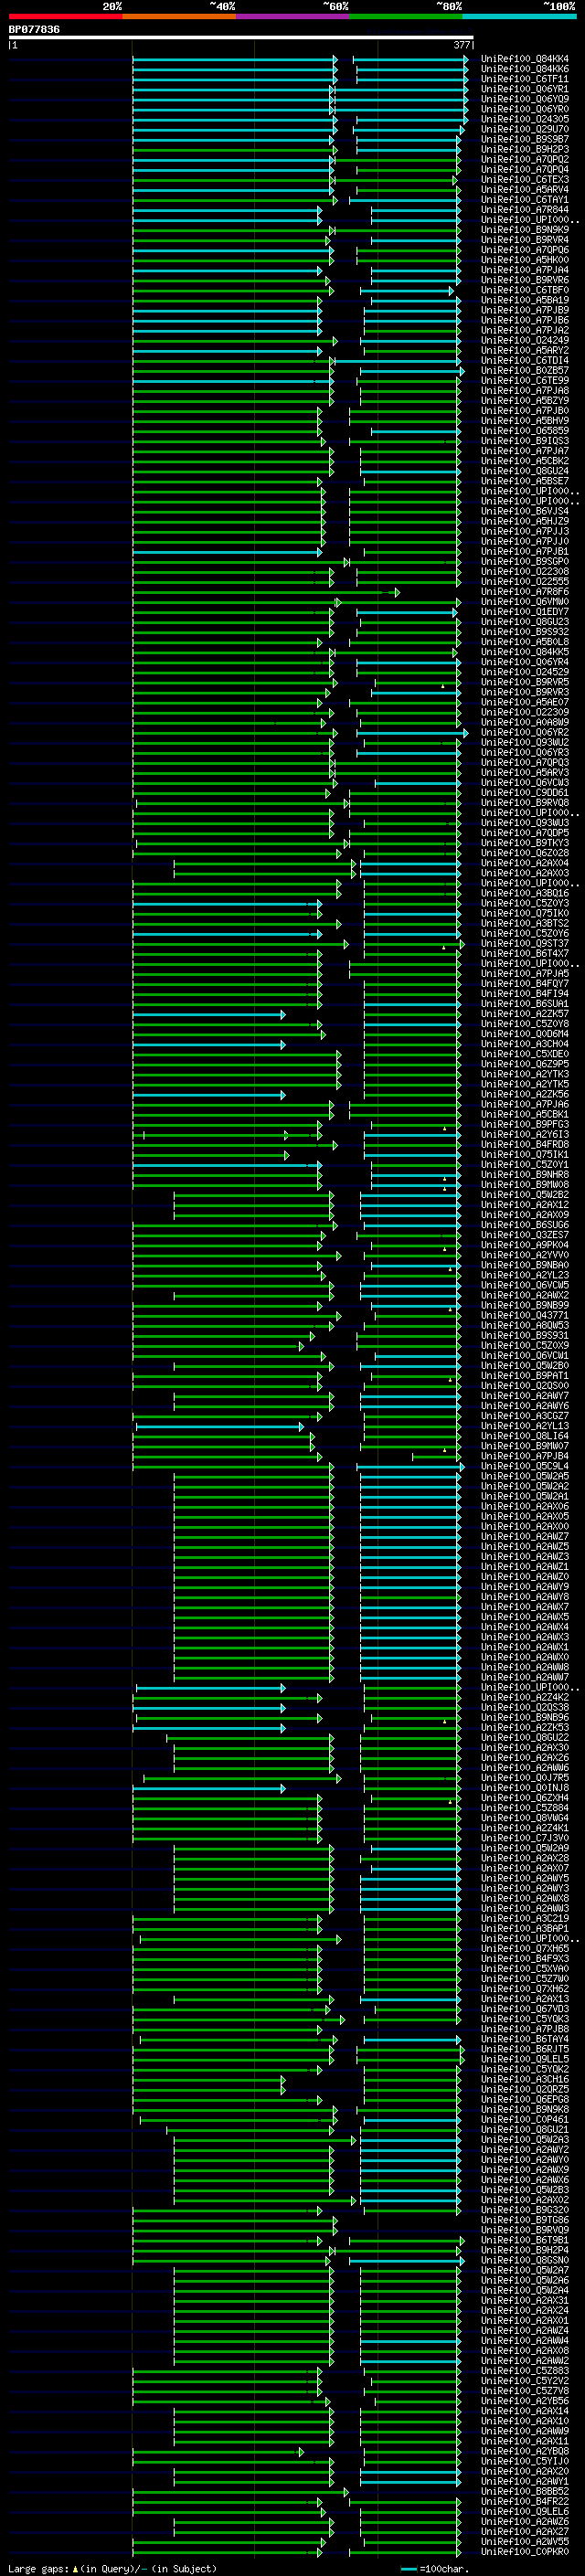
Task: Click the query end position 377
Action: tap(462, 45)
